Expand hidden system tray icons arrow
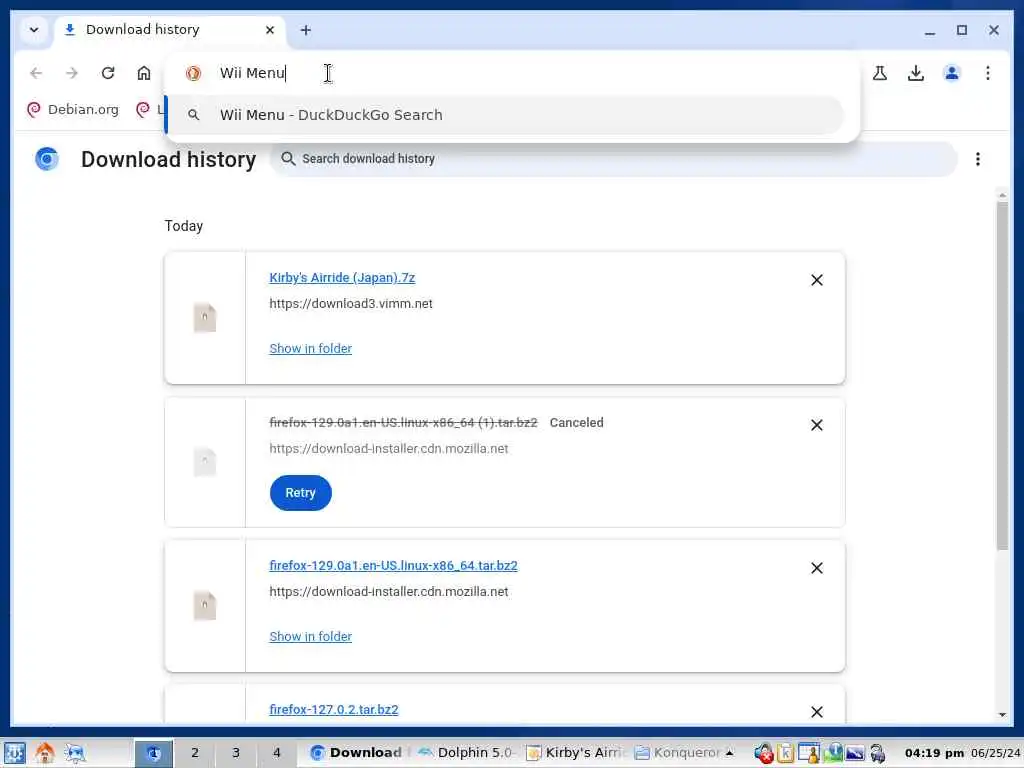The image size is (1024, 768). click(x=729, y=753)
